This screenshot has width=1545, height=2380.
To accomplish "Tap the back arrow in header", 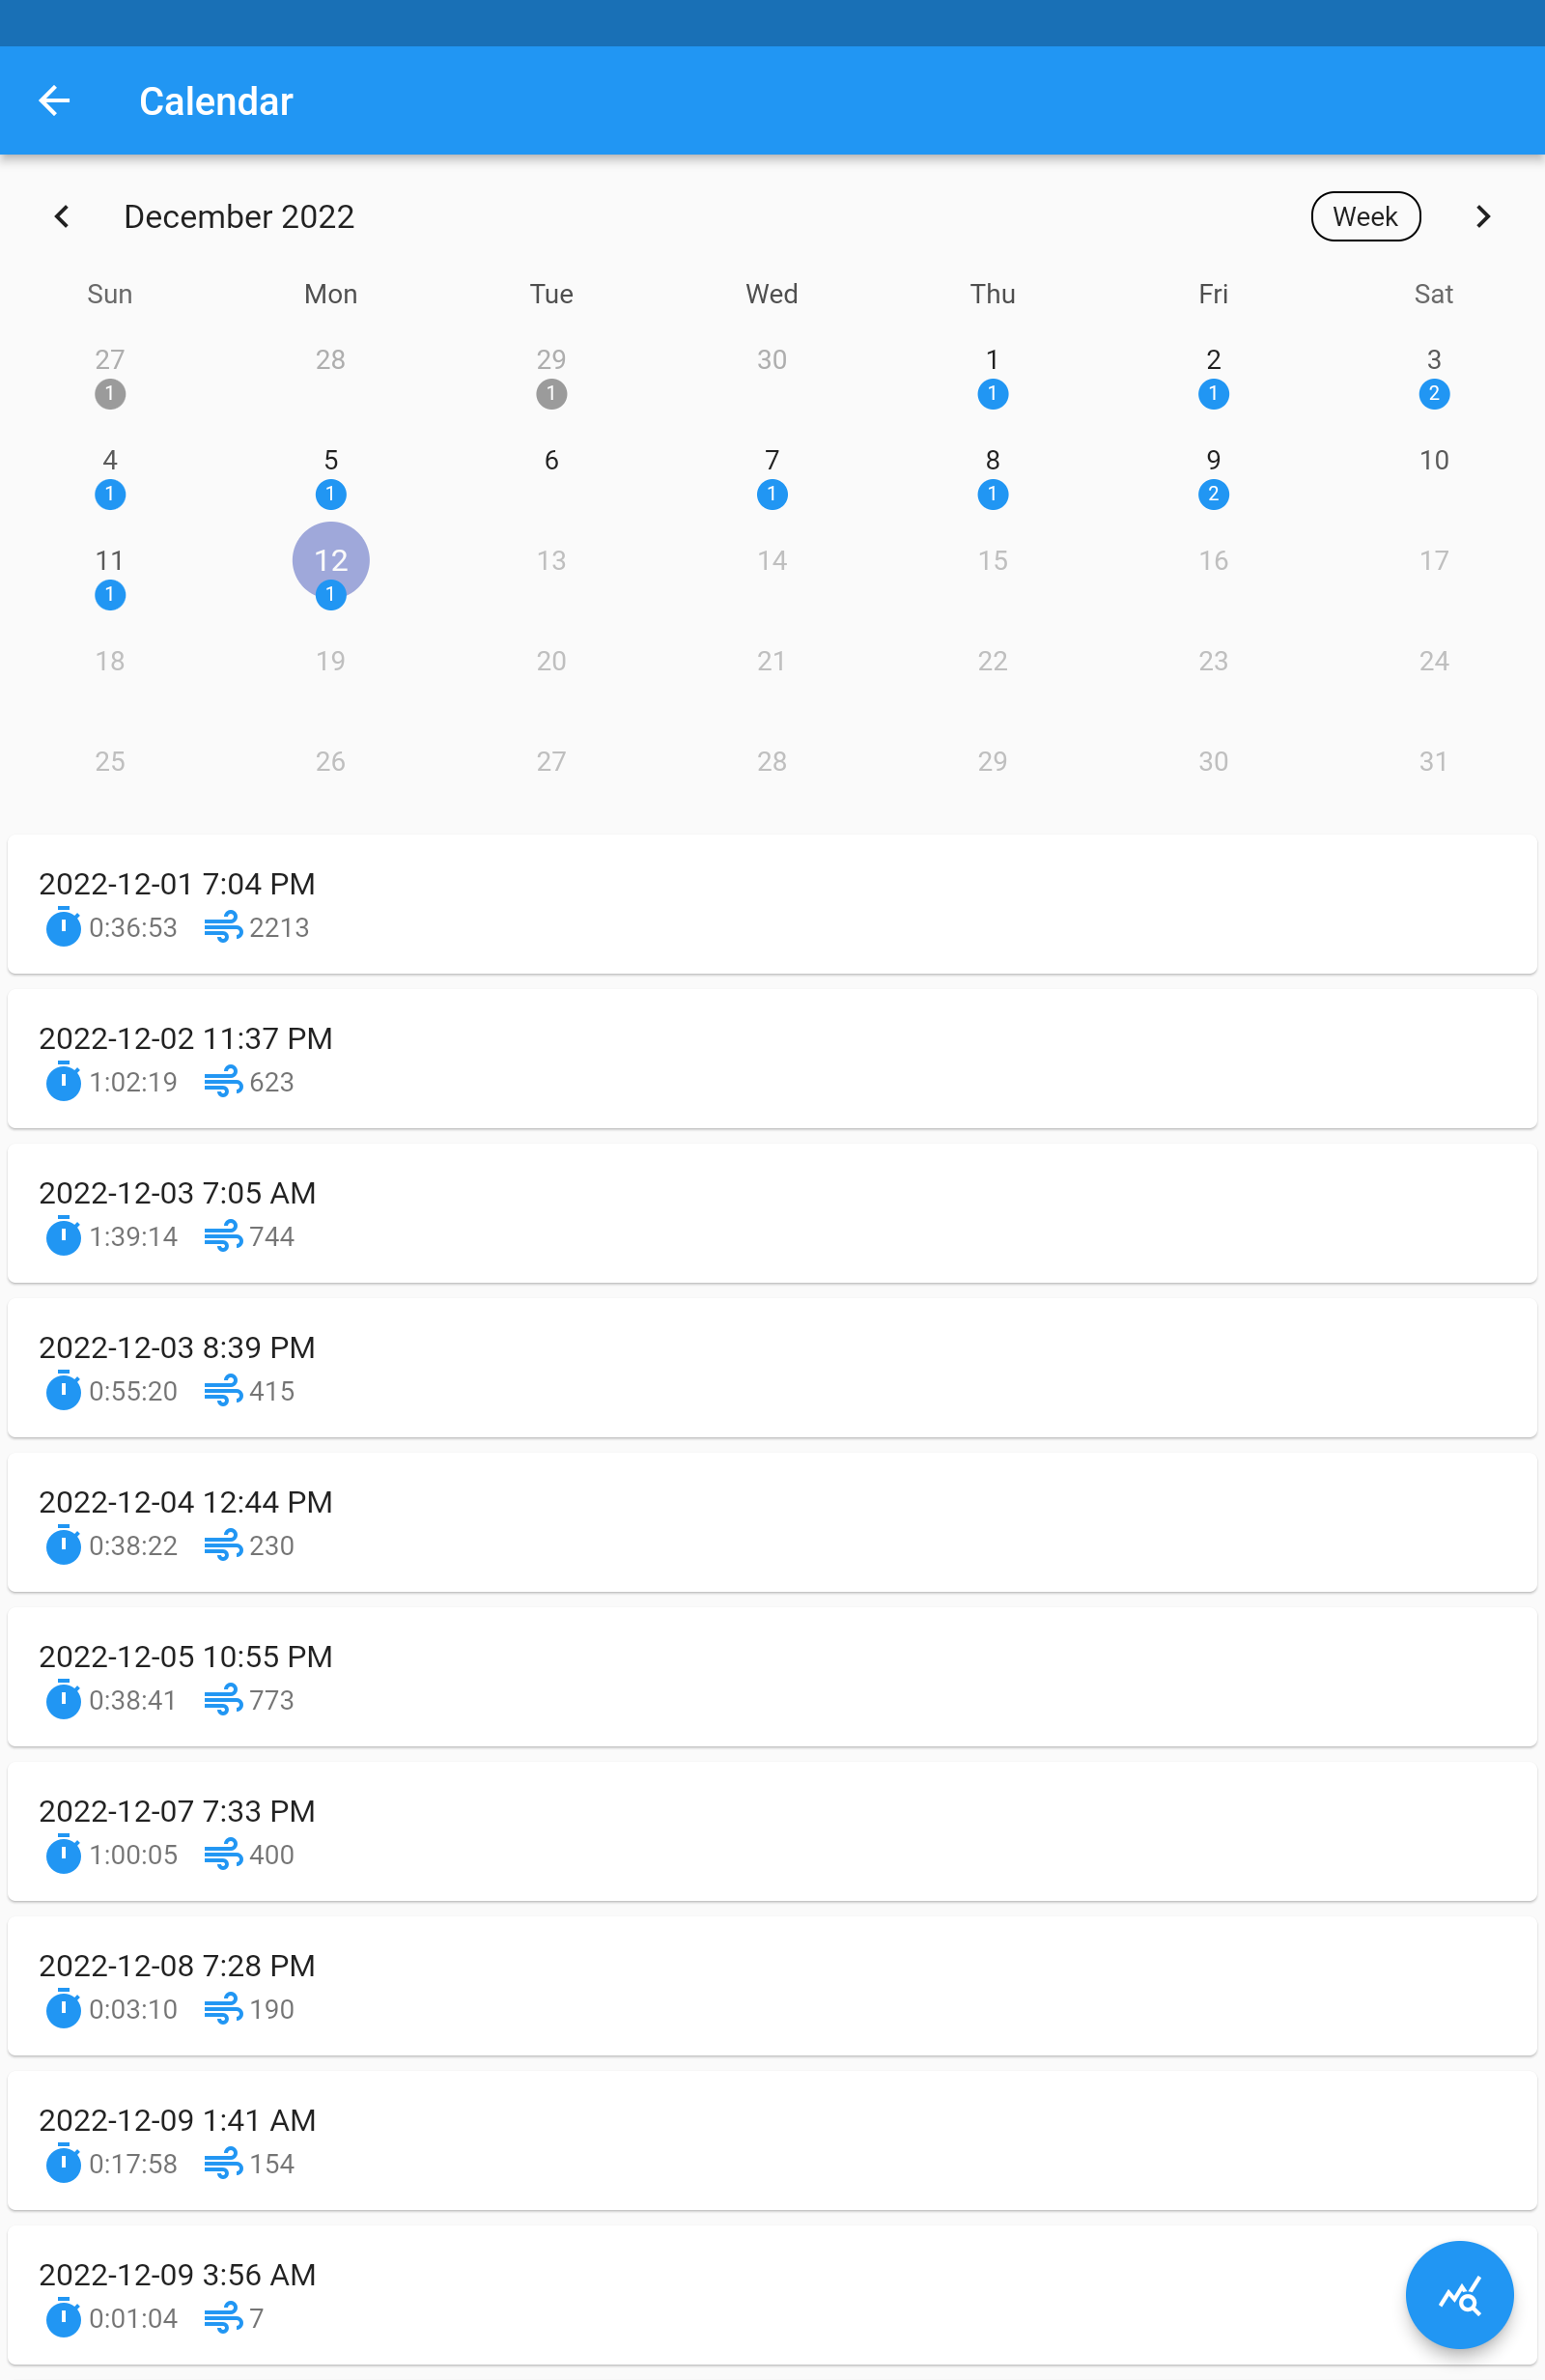I will pyautogui.click(x=54, y=100).
